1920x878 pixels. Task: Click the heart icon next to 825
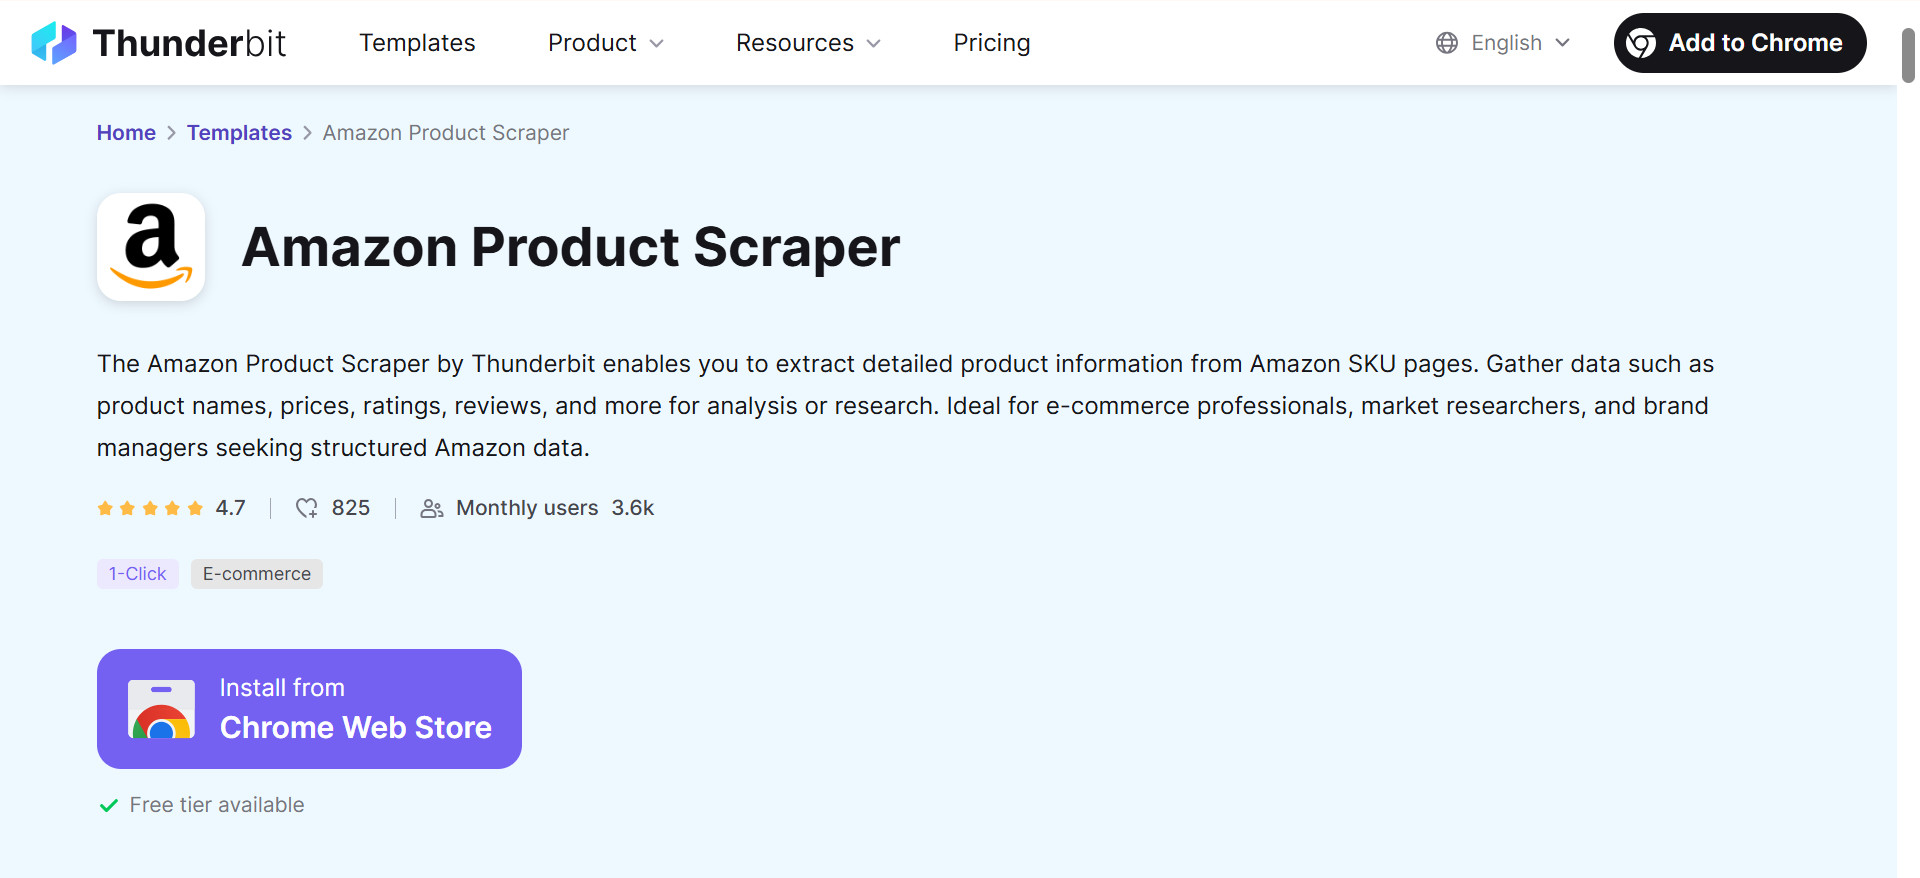[306, 508]
